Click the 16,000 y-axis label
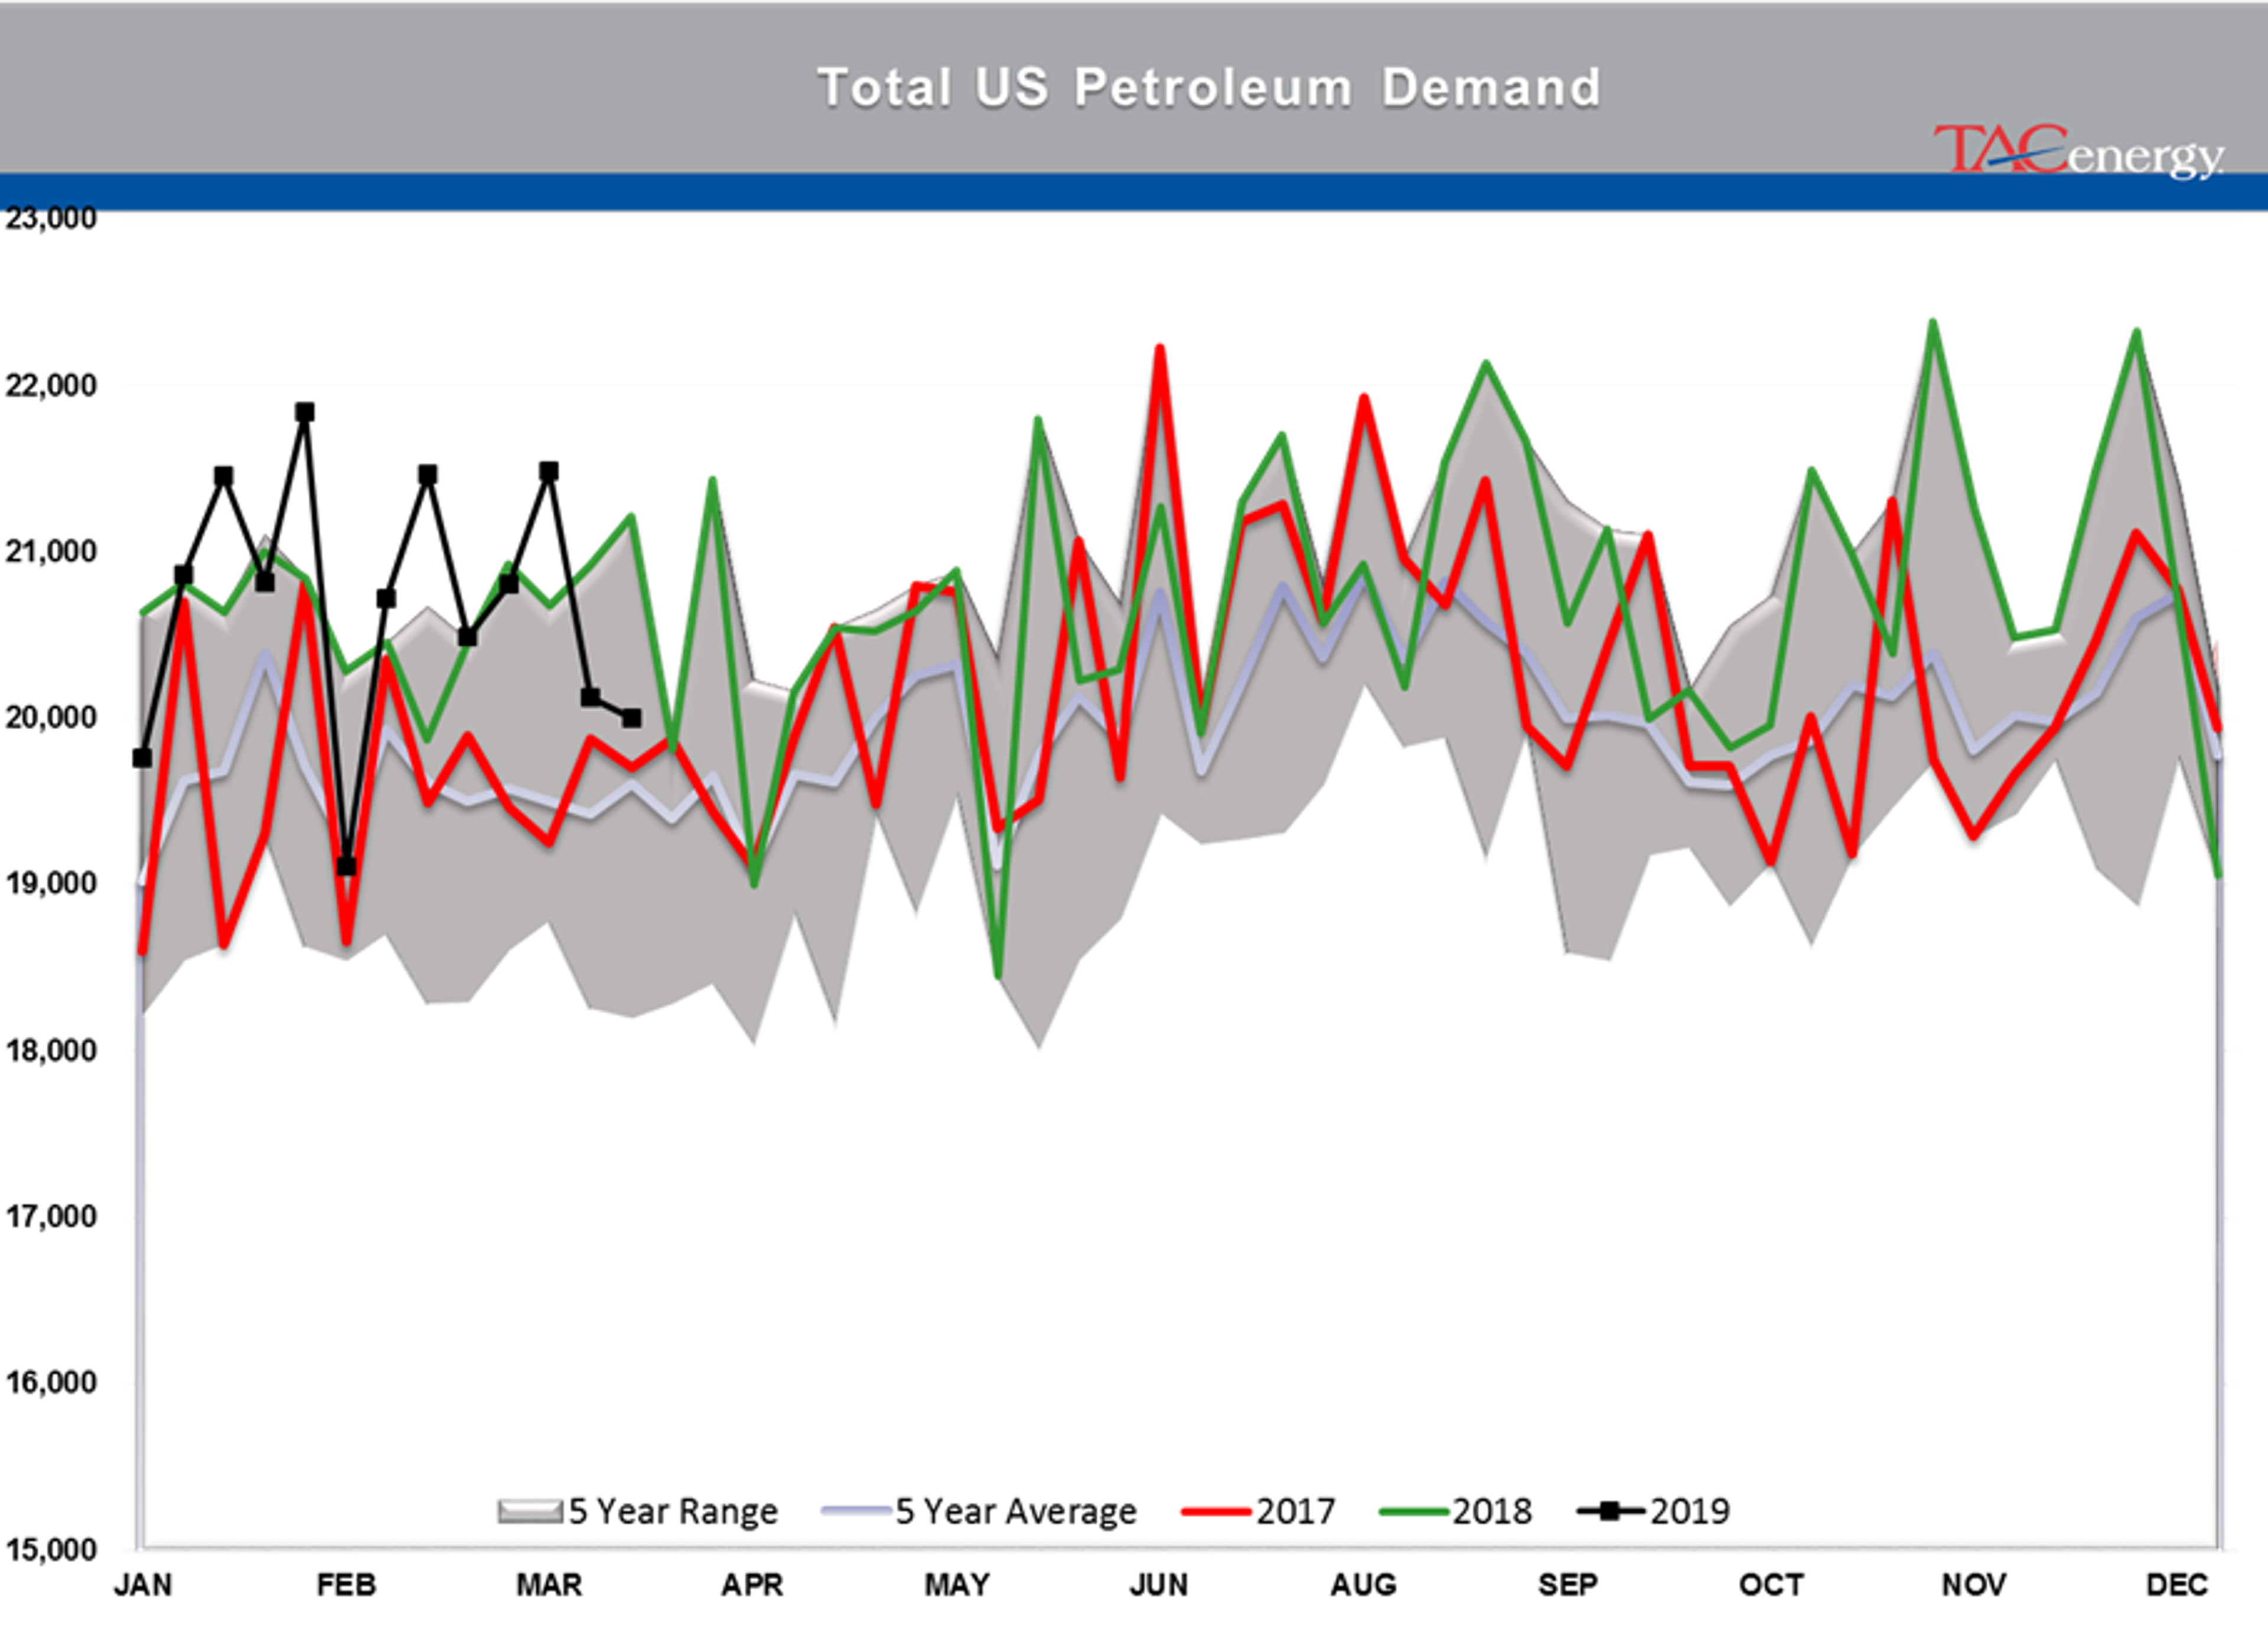Screen dimensions: 2268x1643 click(51, 1382)
